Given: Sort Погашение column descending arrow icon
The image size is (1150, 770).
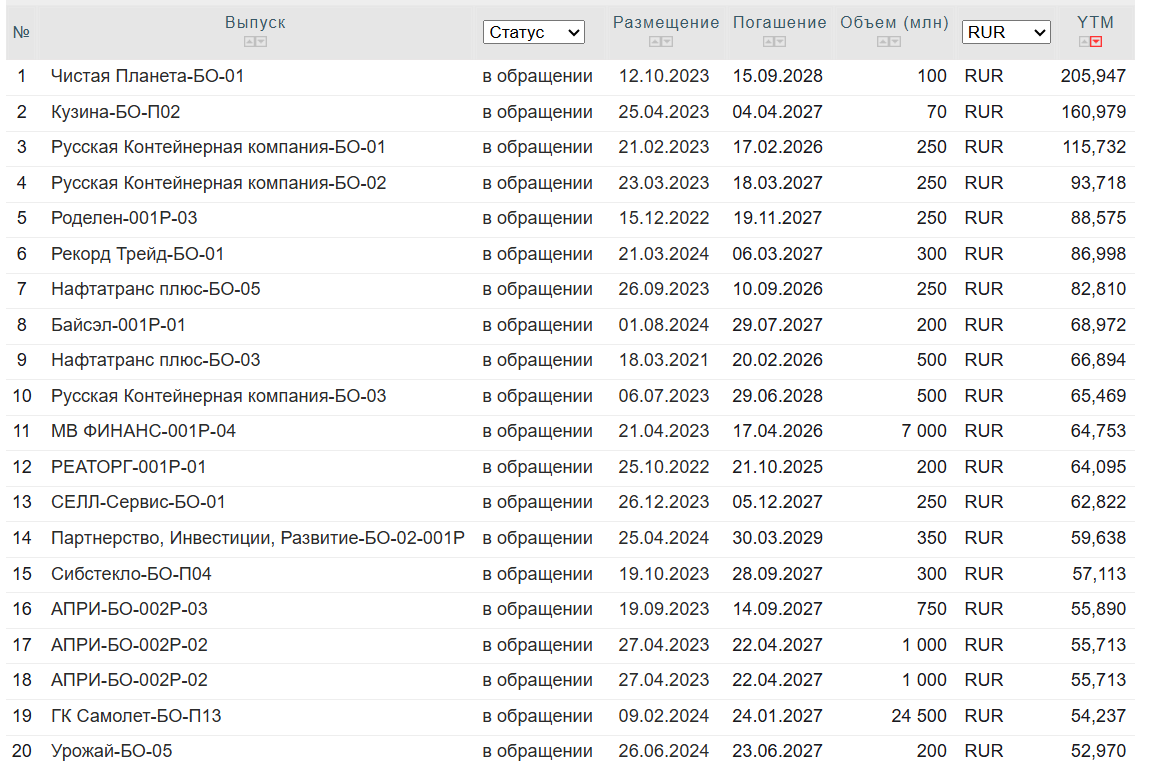Looking at the screenshot, I should tap(780, 42).
